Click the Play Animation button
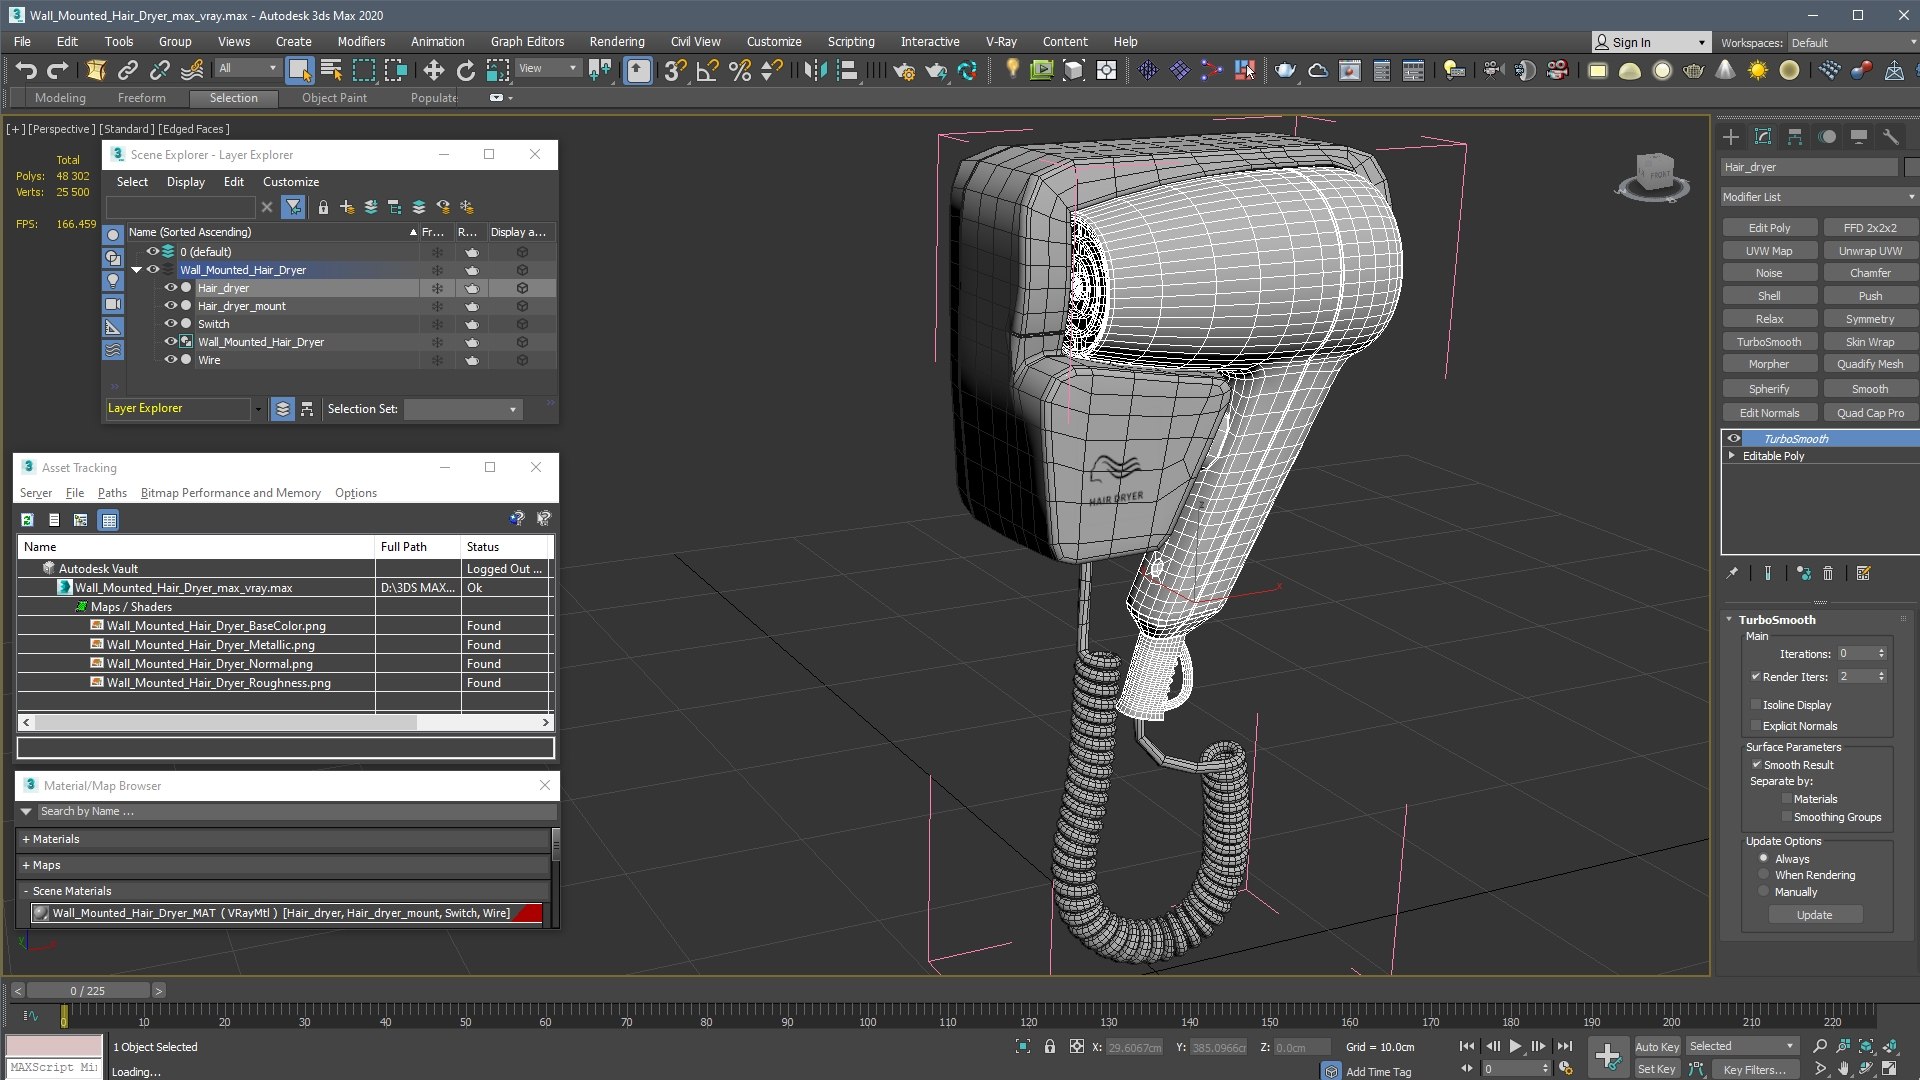The height and width of the screenshot is (1080, 1920). pos(1515,1046)
